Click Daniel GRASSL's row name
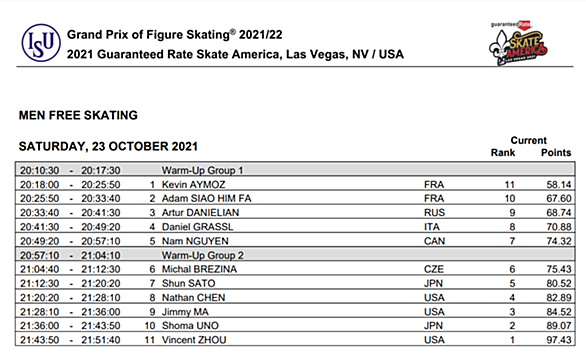 pyautogui.click(x=197, y=227)
